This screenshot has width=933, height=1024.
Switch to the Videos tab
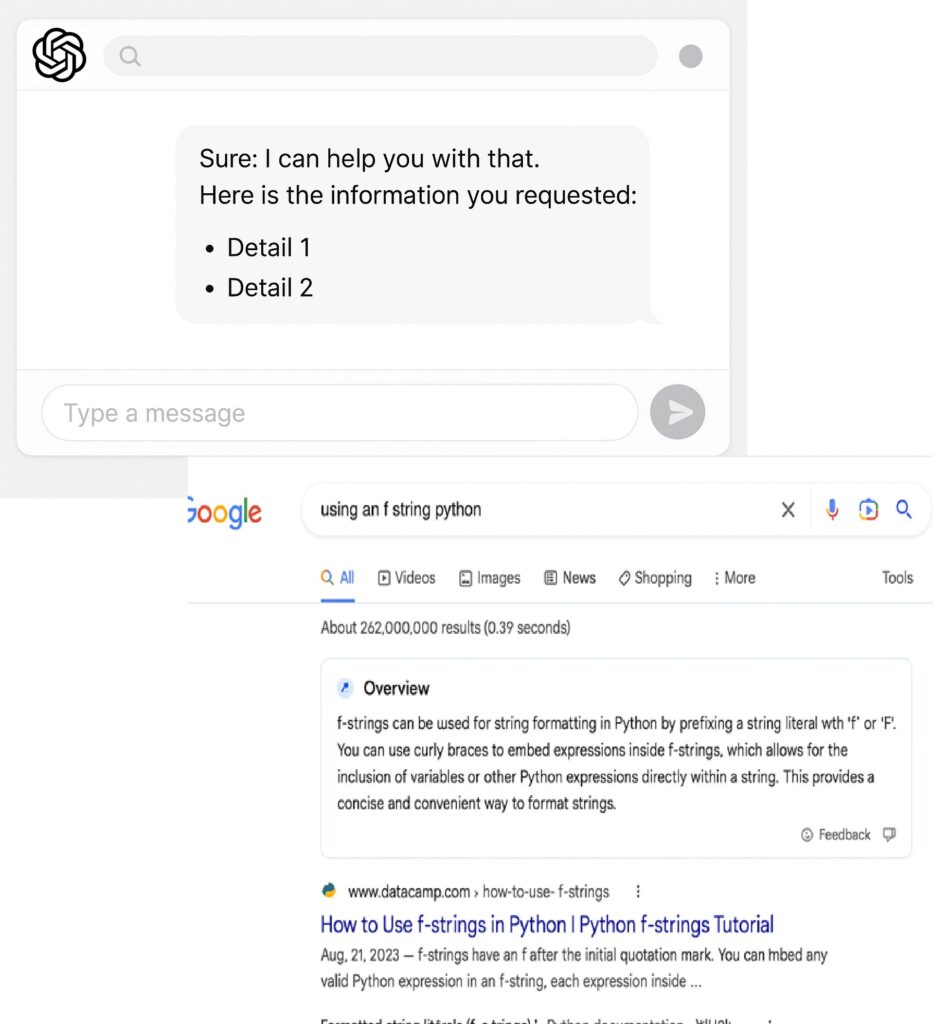tap(407, 578)
